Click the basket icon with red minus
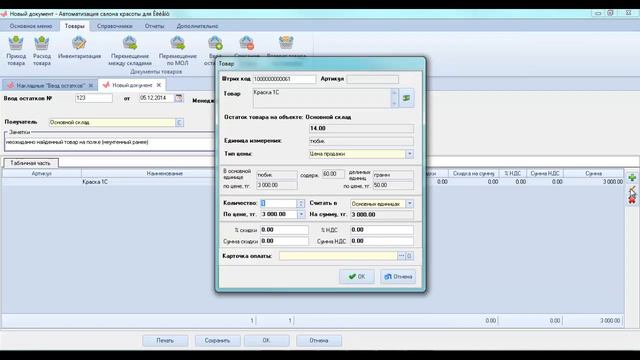 pyautogui.click(x=247, y=43)
